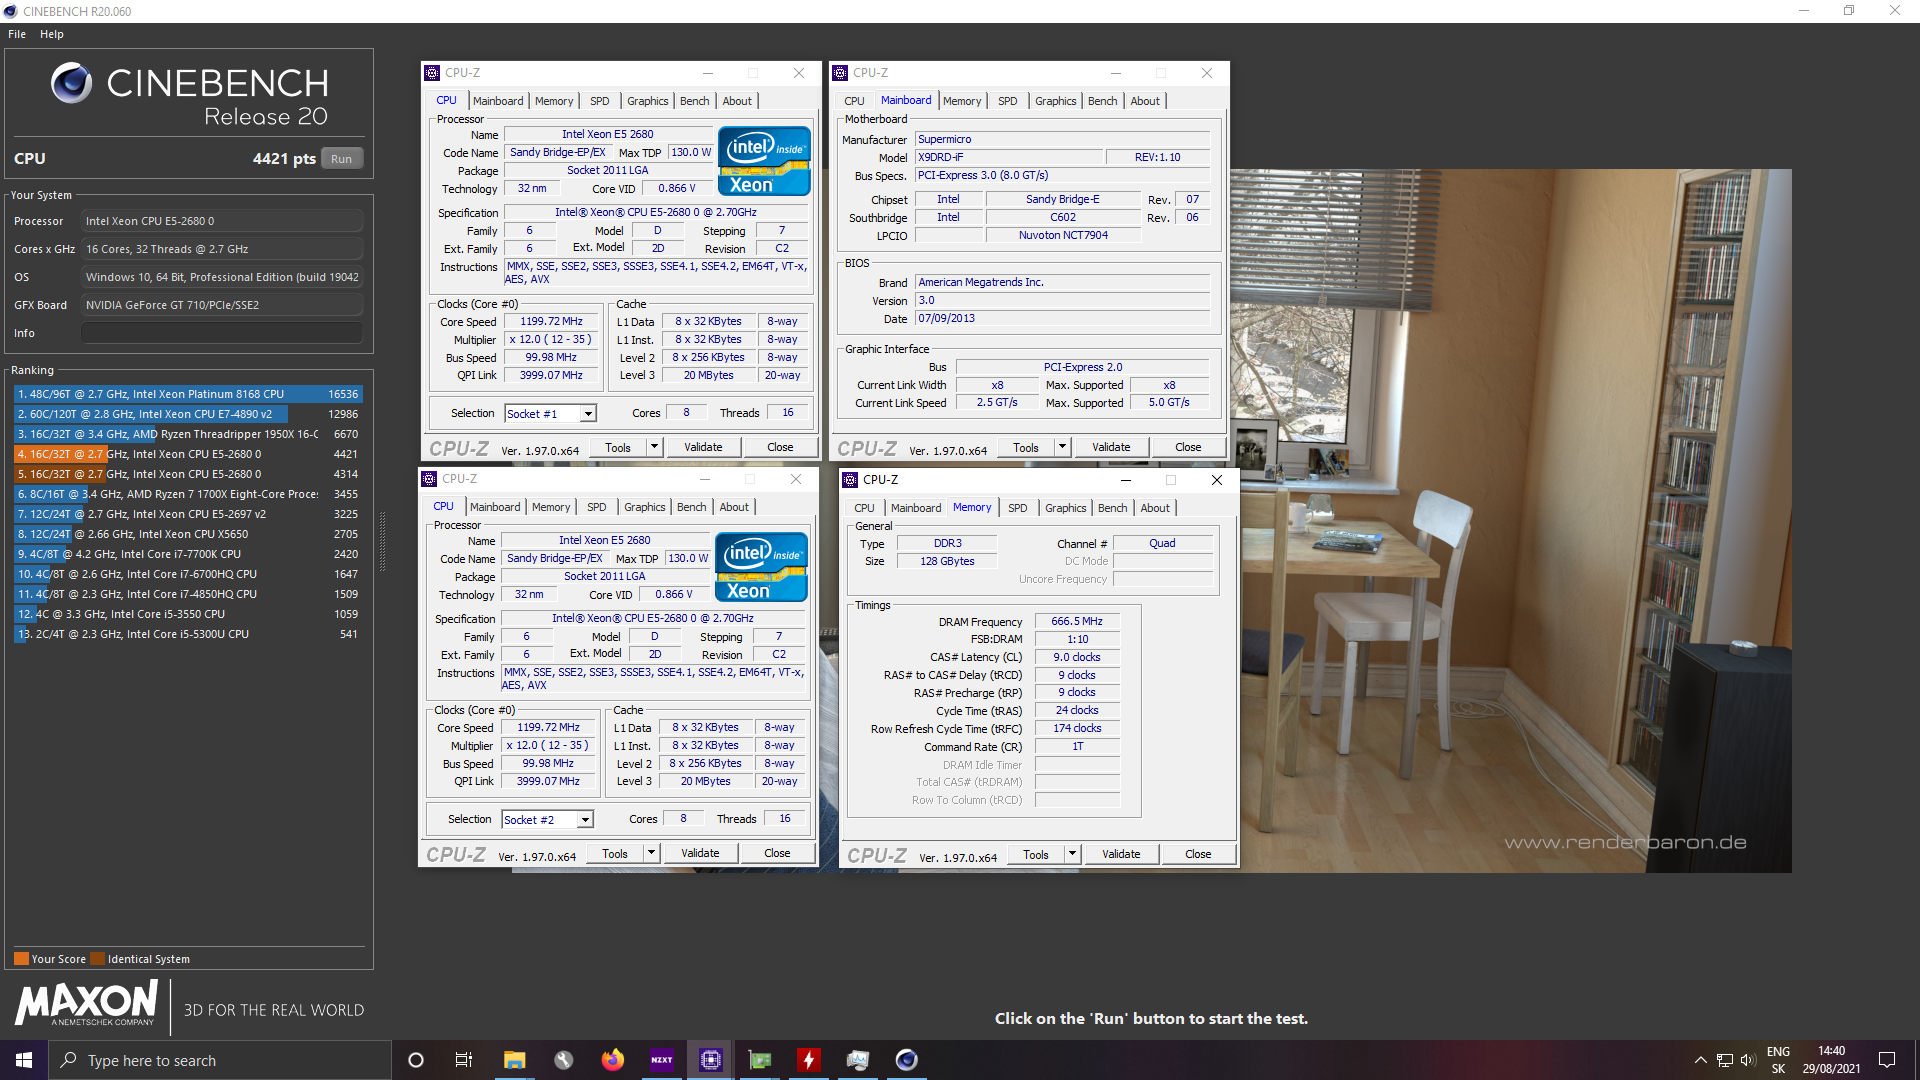
Task: Open Task View on taskbar
Action: tap(464, 1060)
